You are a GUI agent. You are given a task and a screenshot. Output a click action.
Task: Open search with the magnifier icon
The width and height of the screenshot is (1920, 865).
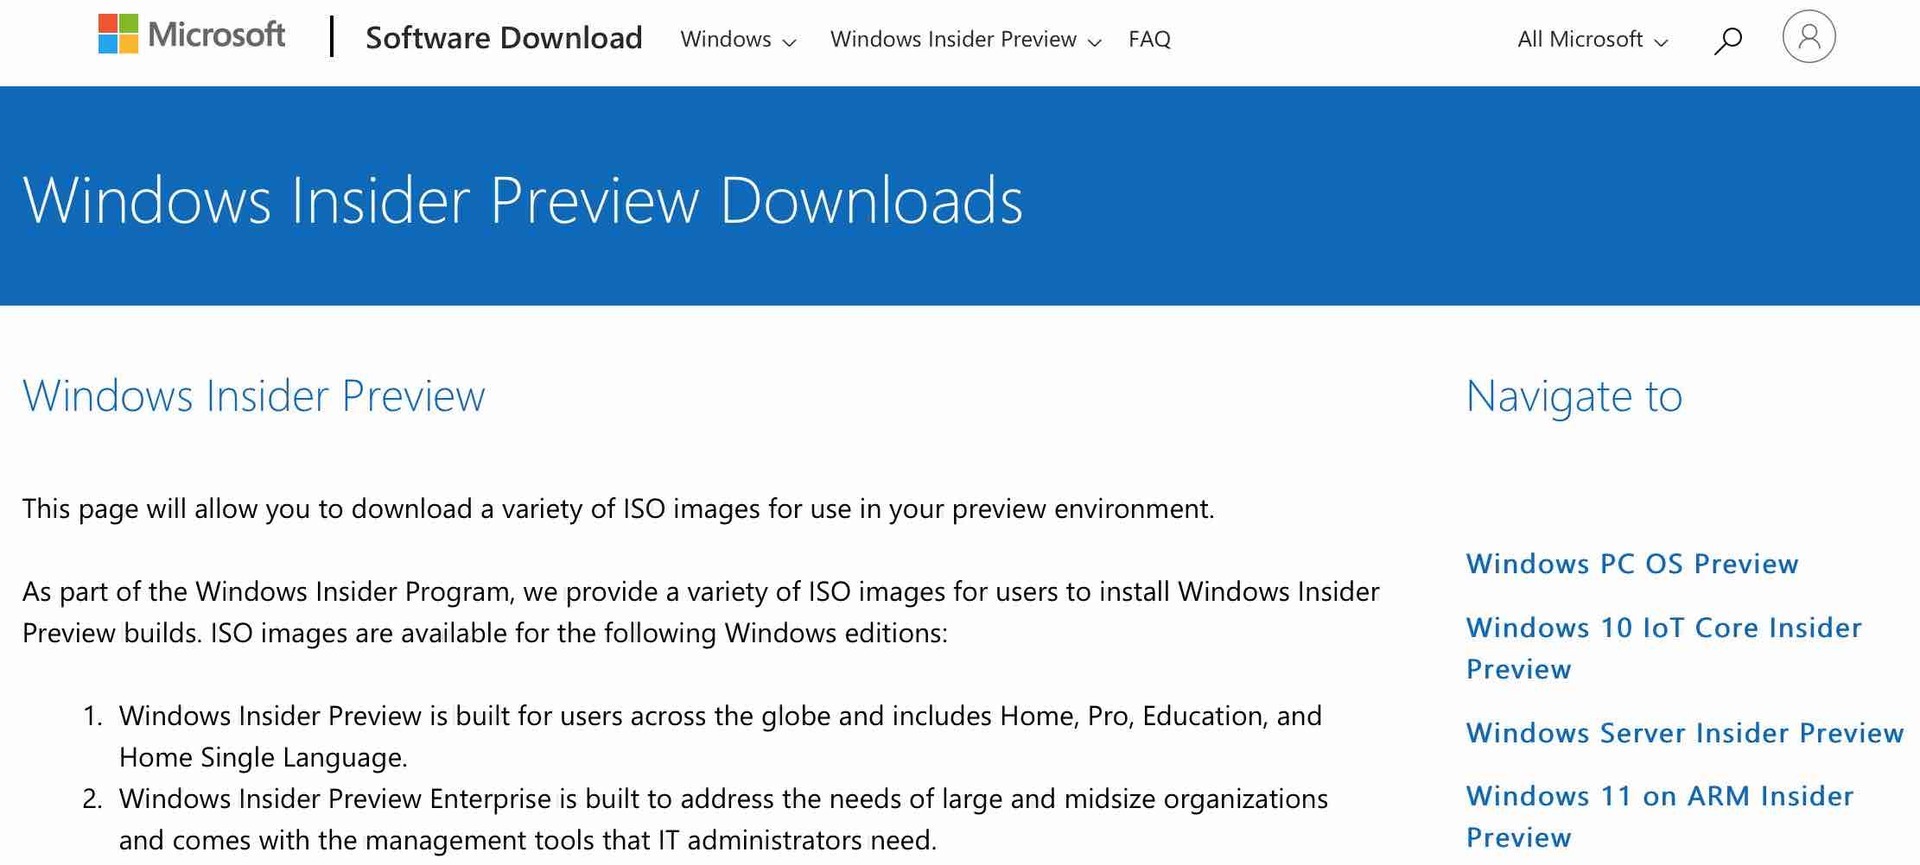click(x=1727, y=40)
